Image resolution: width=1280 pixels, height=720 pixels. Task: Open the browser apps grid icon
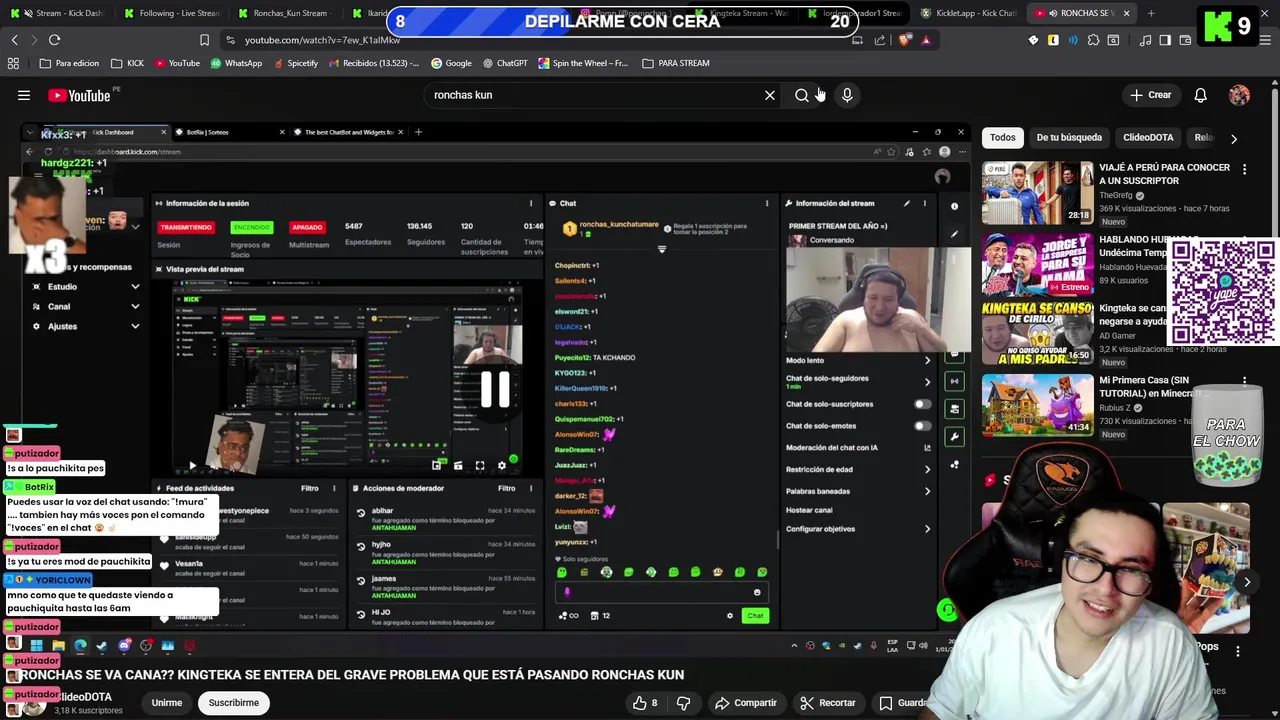pos(13,63)
